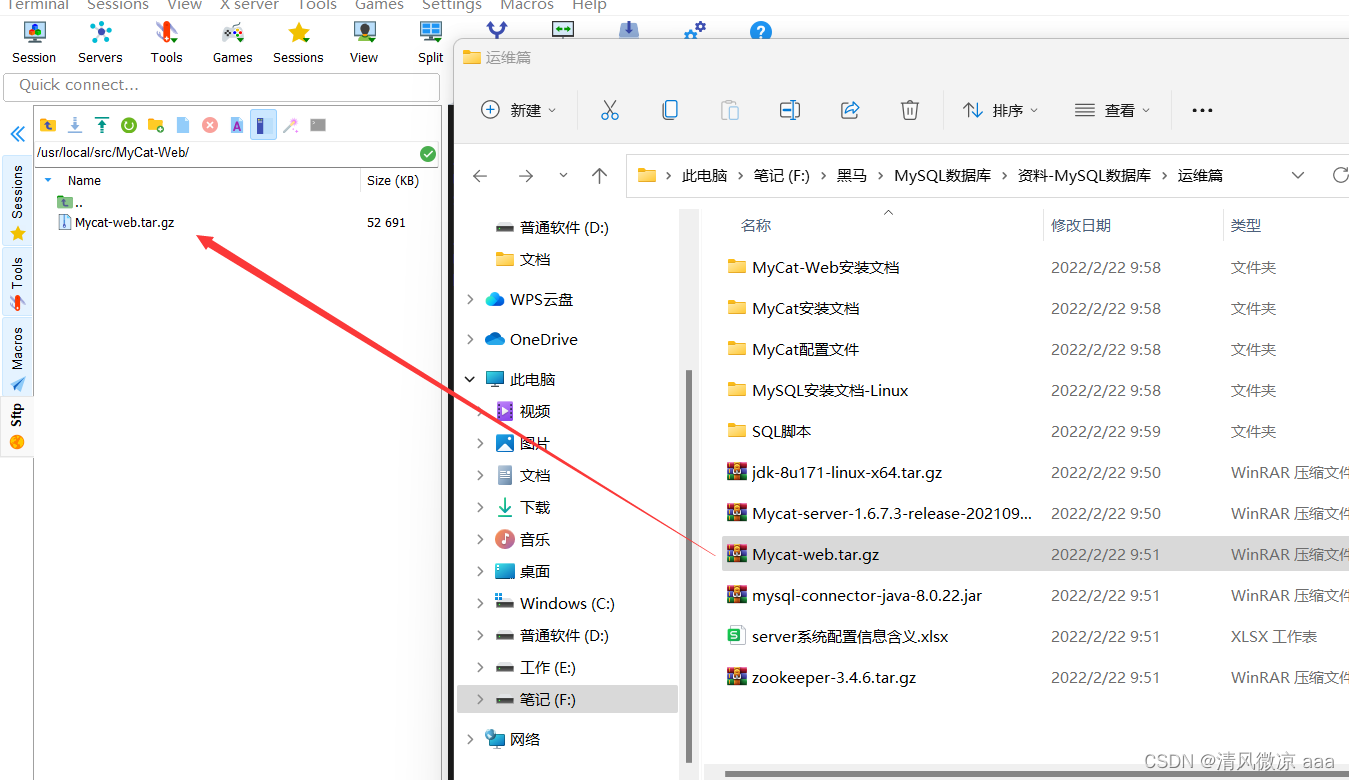Open the 查看 view dropdown
This screenshot has height=780, width=1349.
[x=1112, y=110]
